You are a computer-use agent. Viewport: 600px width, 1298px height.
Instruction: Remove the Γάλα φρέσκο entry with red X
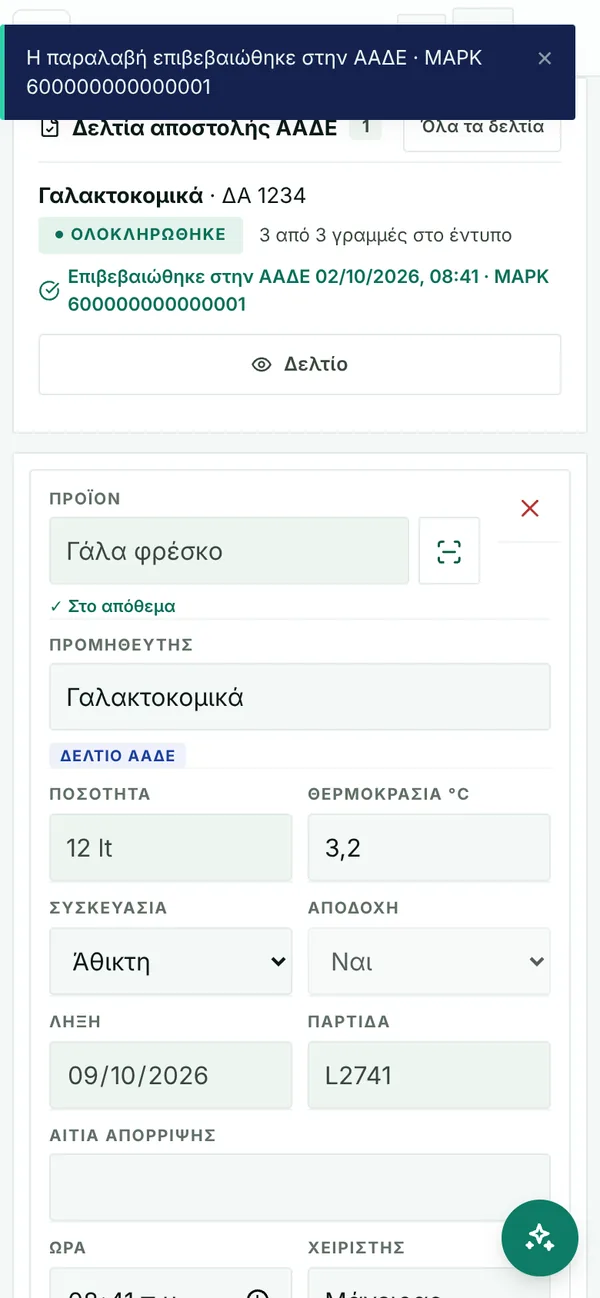(530, 508)
